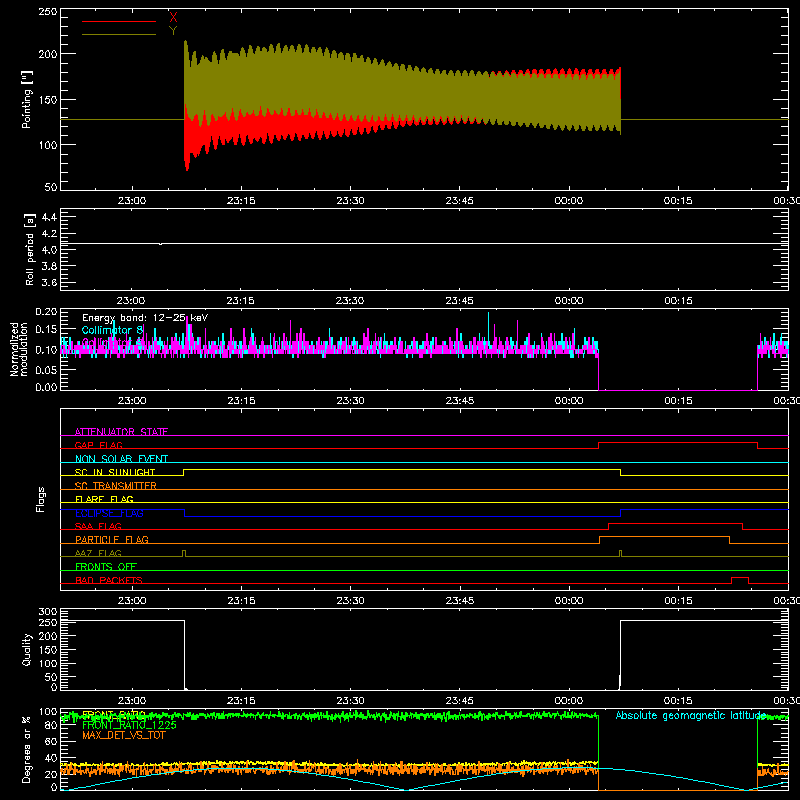Viewport: 800px width, 800px height.
Task: Click the 50 value on Pointing axis
Action: point(51,187)
